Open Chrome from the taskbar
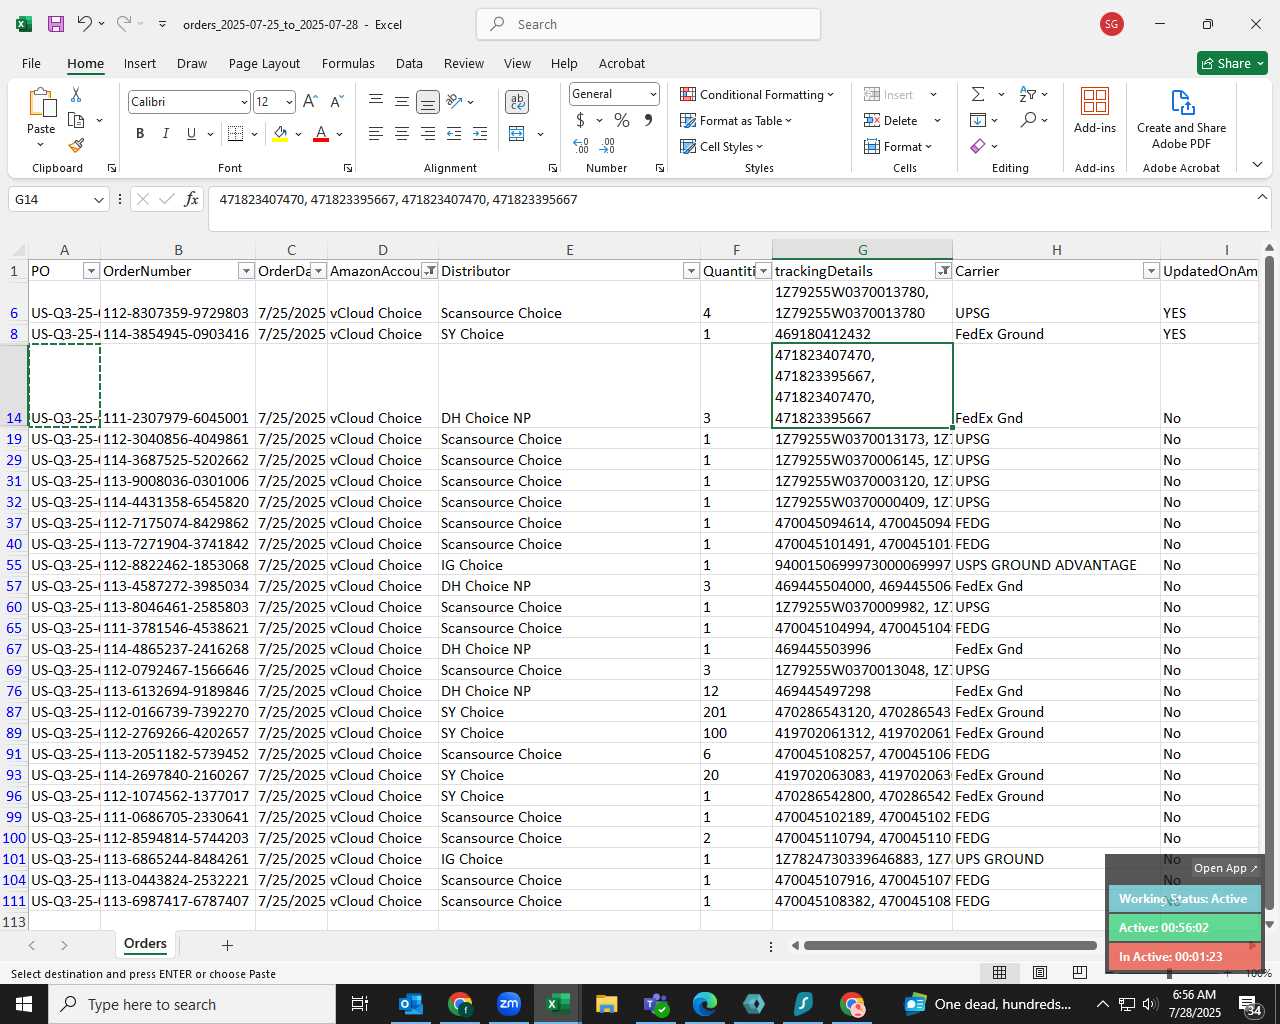Viewport: 1280px width, 1024px height. (460, 1004)
